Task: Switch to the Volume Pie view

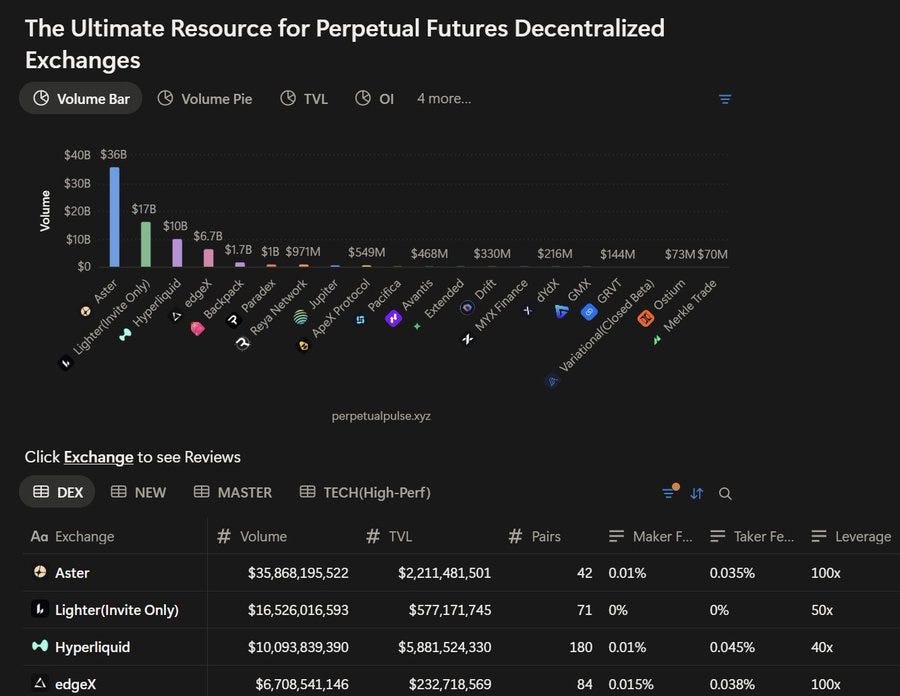Action: 205,98
